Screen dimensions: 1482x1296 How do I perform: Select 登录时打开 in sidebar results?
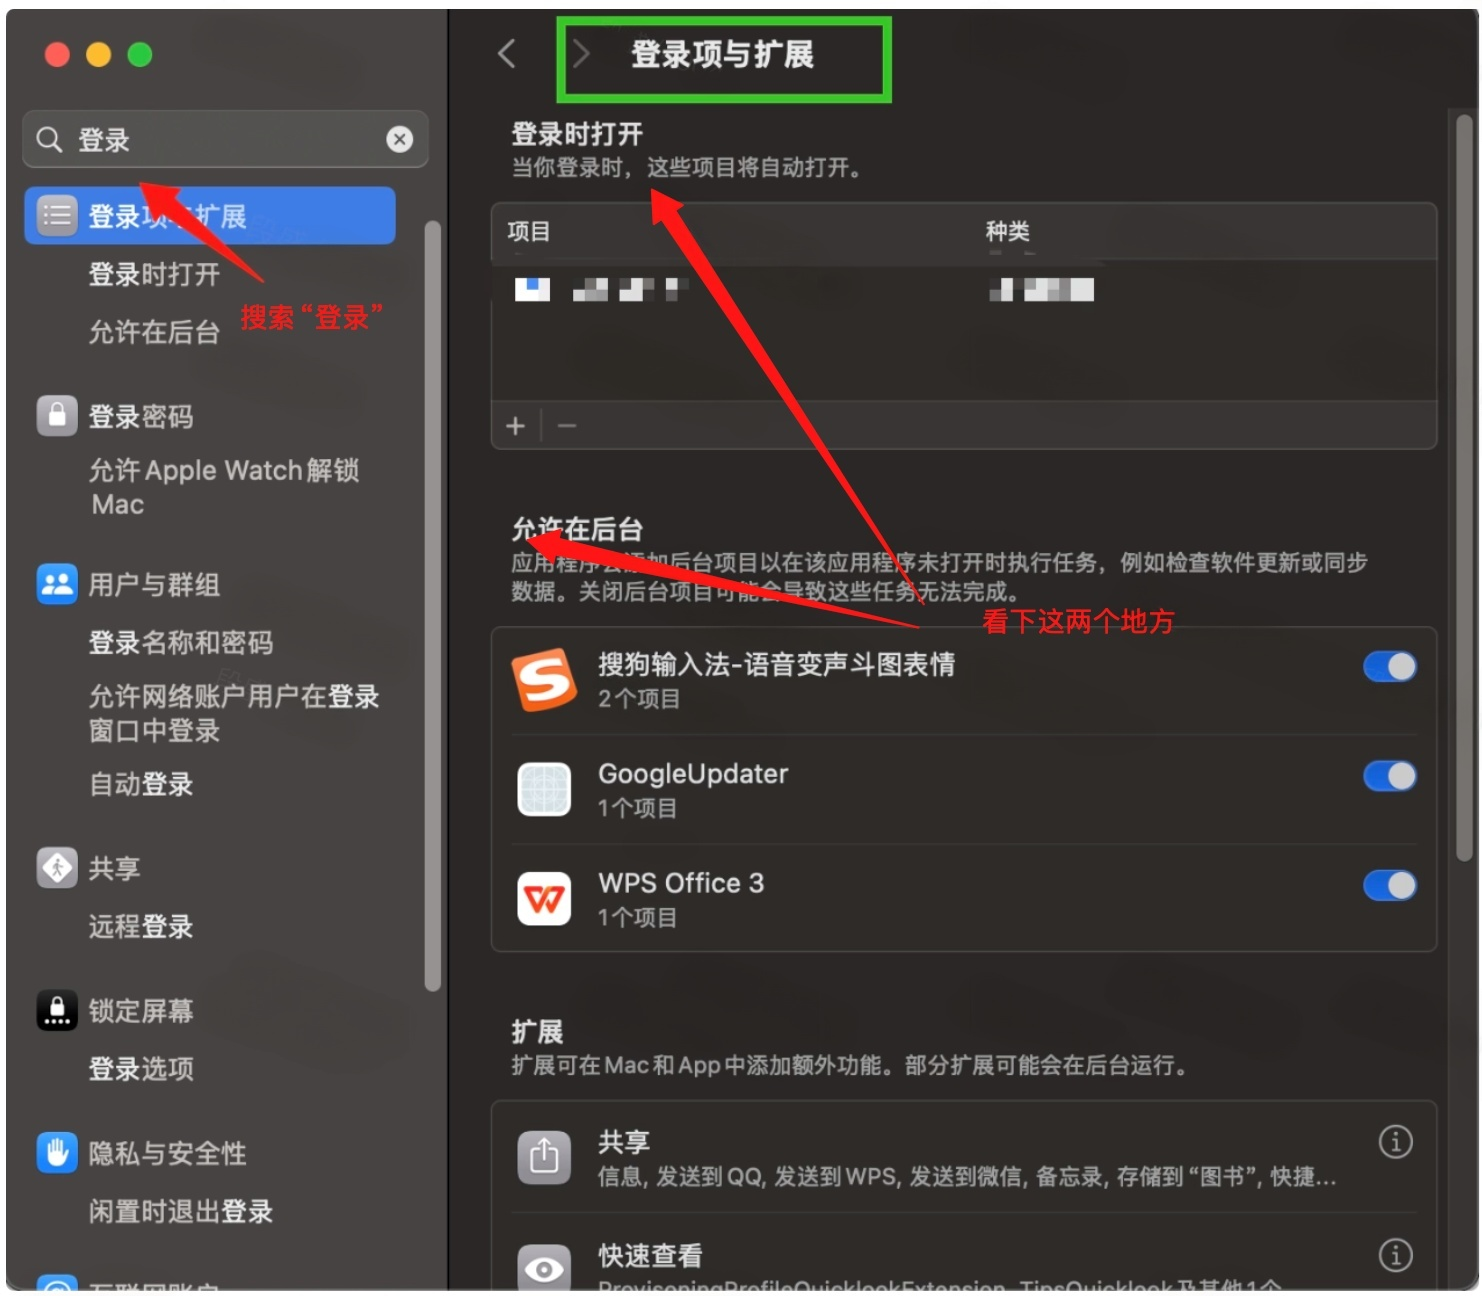point(154,274)
